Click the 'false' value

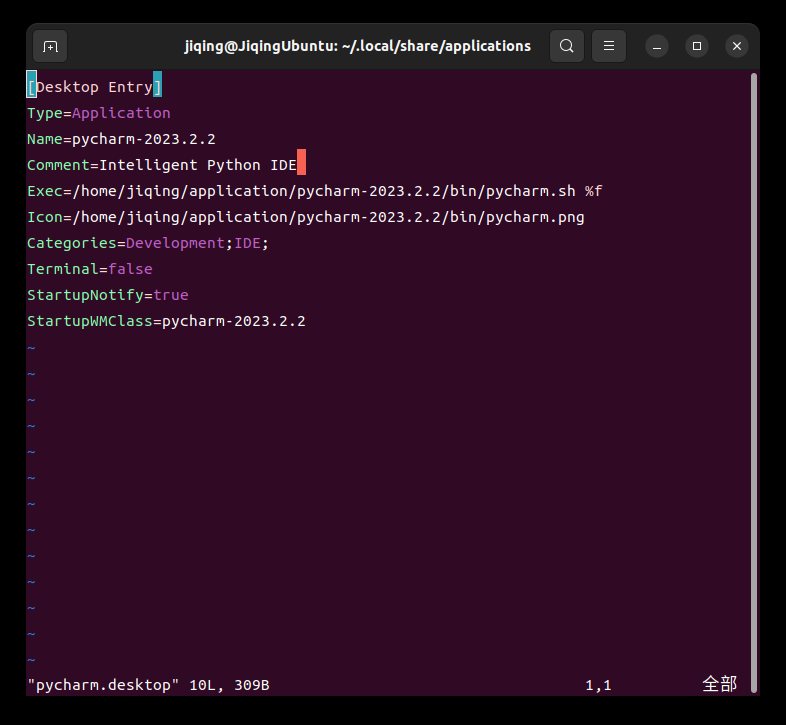[x=130, y=269]
